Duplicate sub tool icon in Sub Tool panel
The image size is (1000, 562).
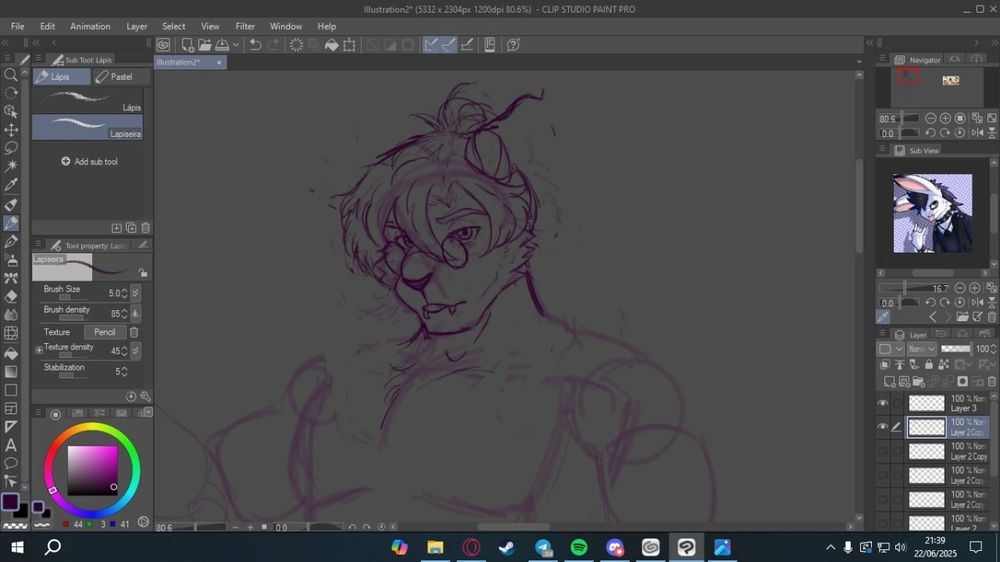131,228
